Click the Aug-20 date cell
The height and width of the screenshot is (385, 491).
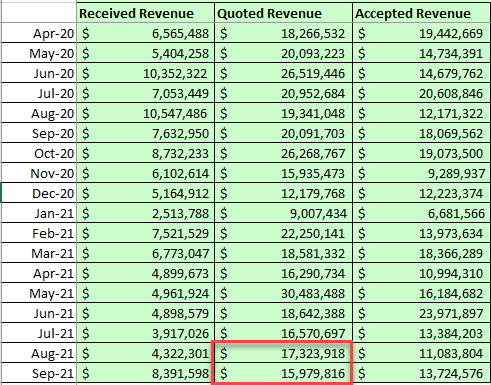[x=39, y=113]
